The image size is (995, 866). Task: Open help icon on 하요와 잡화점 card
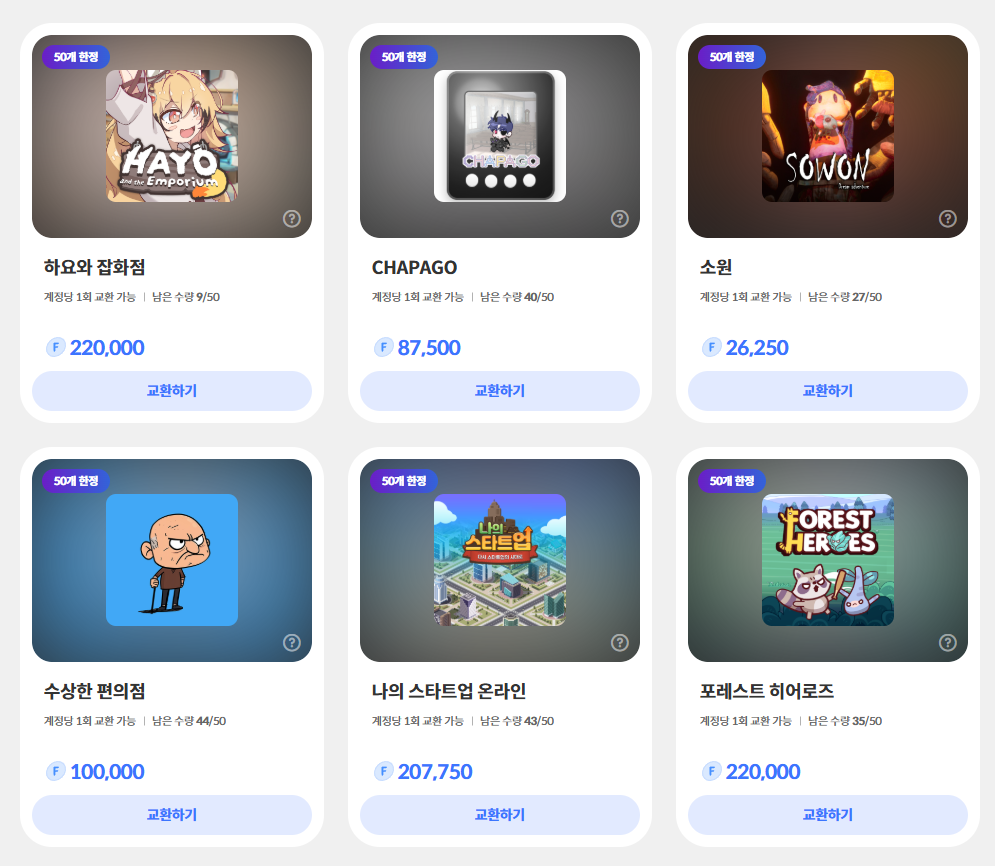(292, 219)
